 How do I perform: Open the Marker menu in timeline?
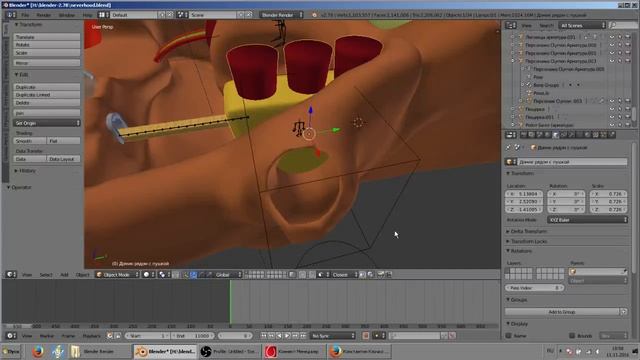coord(47,336)
